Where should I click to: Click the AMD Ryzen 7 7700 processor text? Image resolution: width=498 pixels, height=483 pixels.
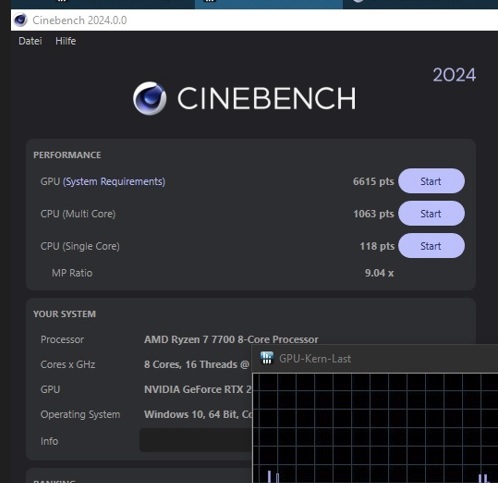231,339
